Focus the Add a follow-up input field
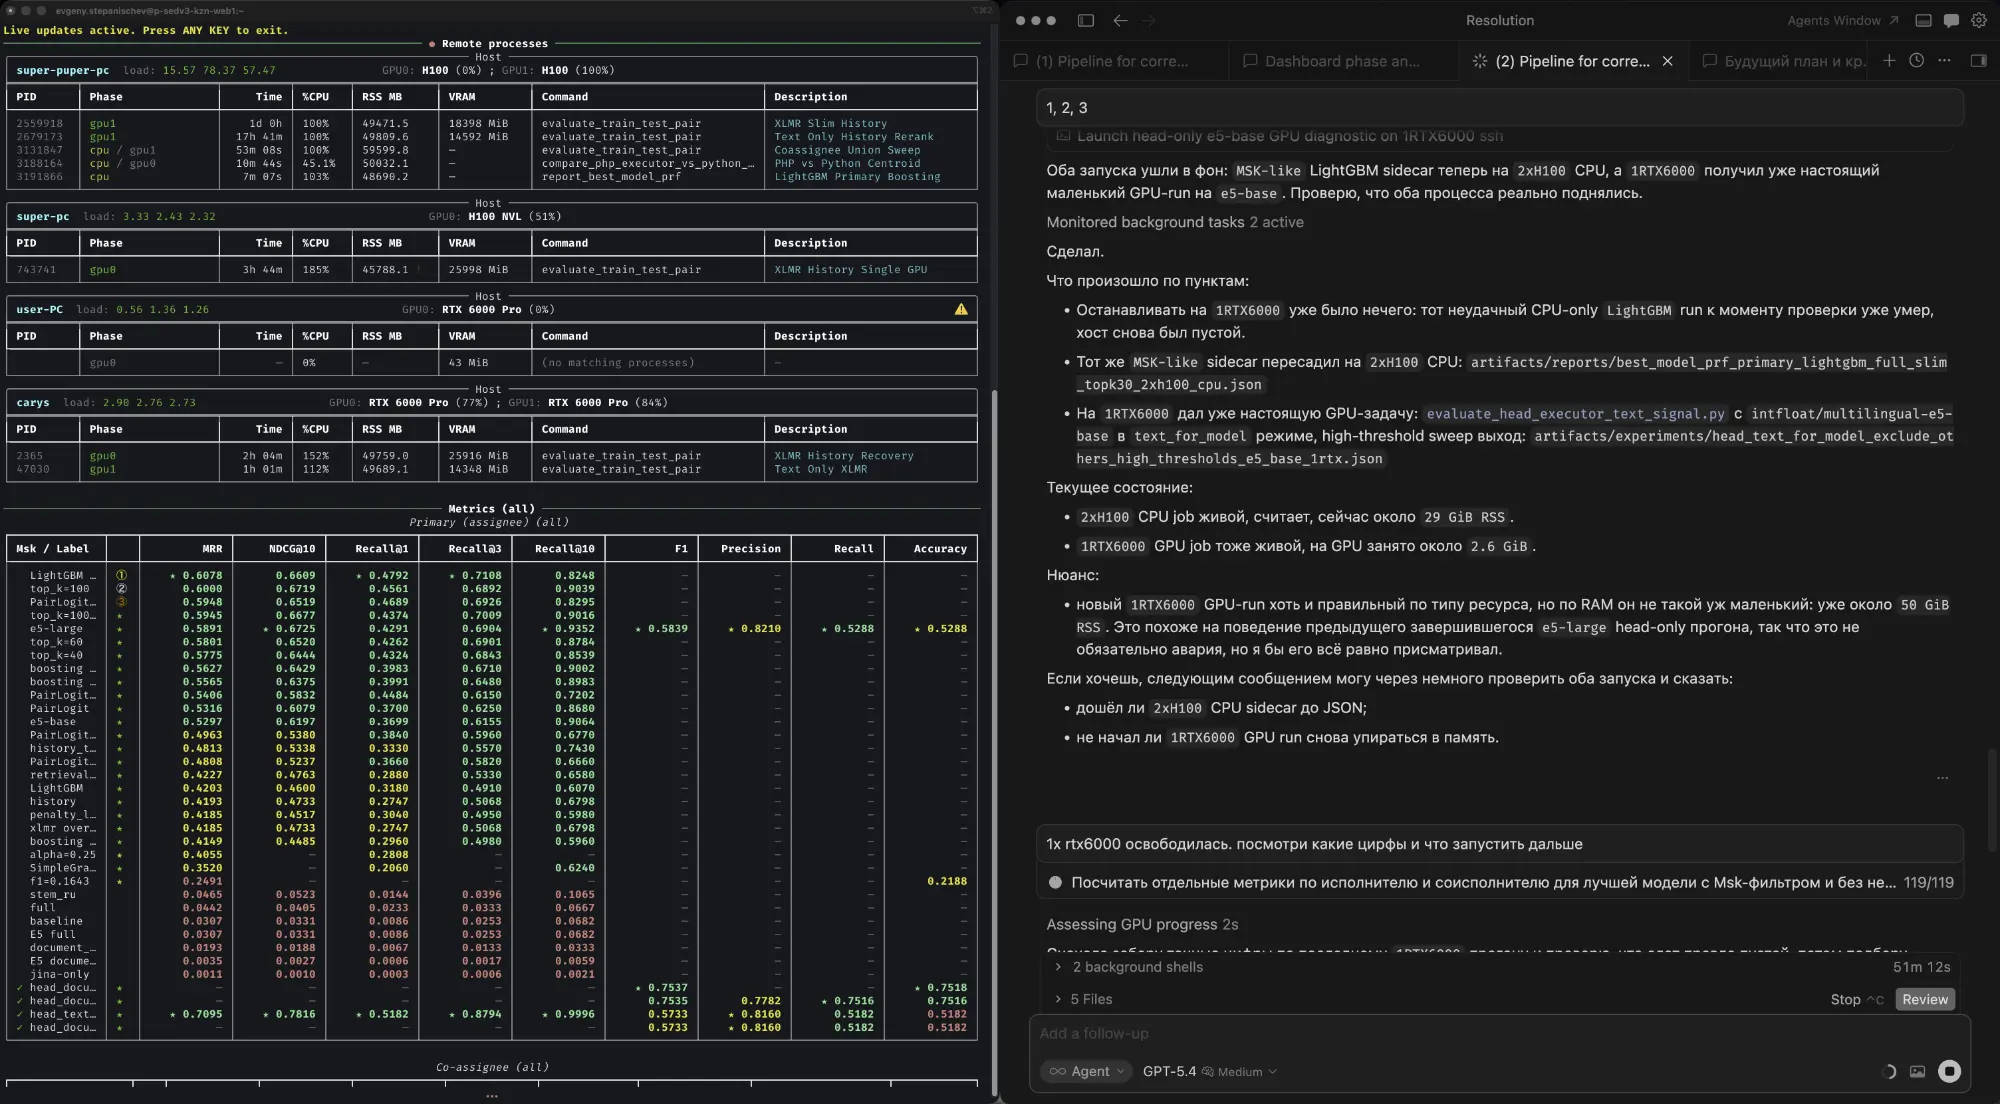 pos(1500,1033)
